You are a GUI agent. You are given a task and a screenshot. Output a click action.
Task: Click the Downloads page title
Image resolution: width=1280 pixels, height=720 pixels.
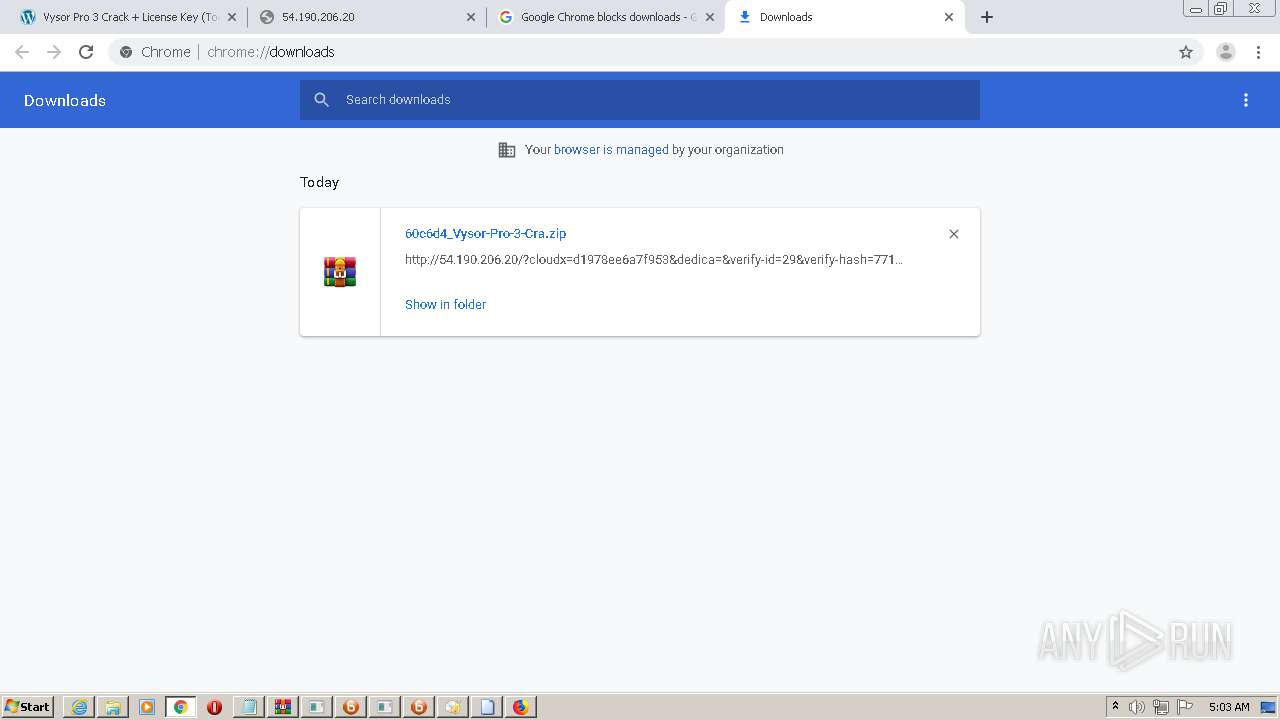coord(65,100)
